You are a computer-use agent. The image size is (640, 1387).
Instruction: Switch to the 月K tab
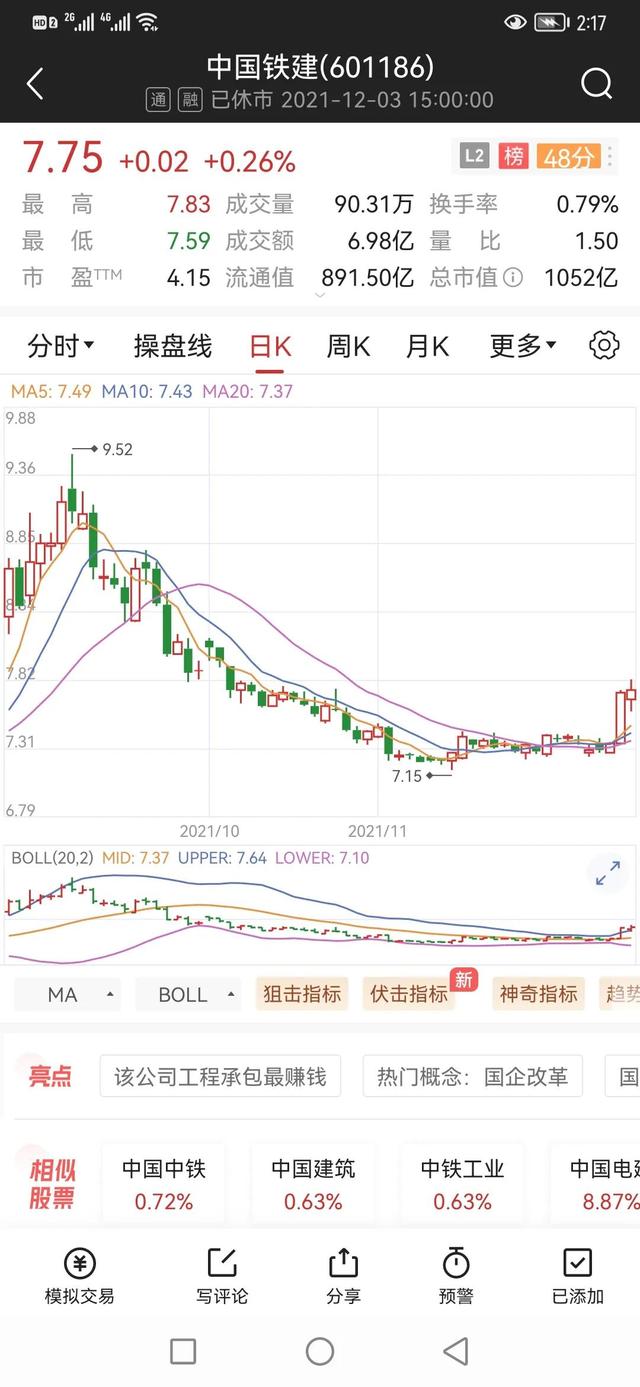point(427,346)
